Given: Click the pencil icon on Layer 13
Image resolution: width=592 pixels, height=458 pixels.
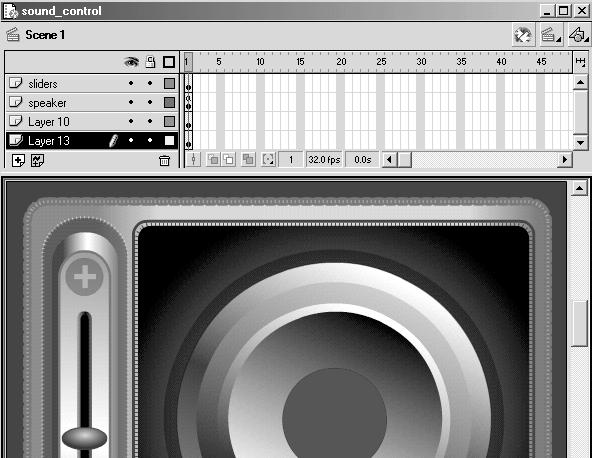Looking at the screenshot, I should 113,140.
